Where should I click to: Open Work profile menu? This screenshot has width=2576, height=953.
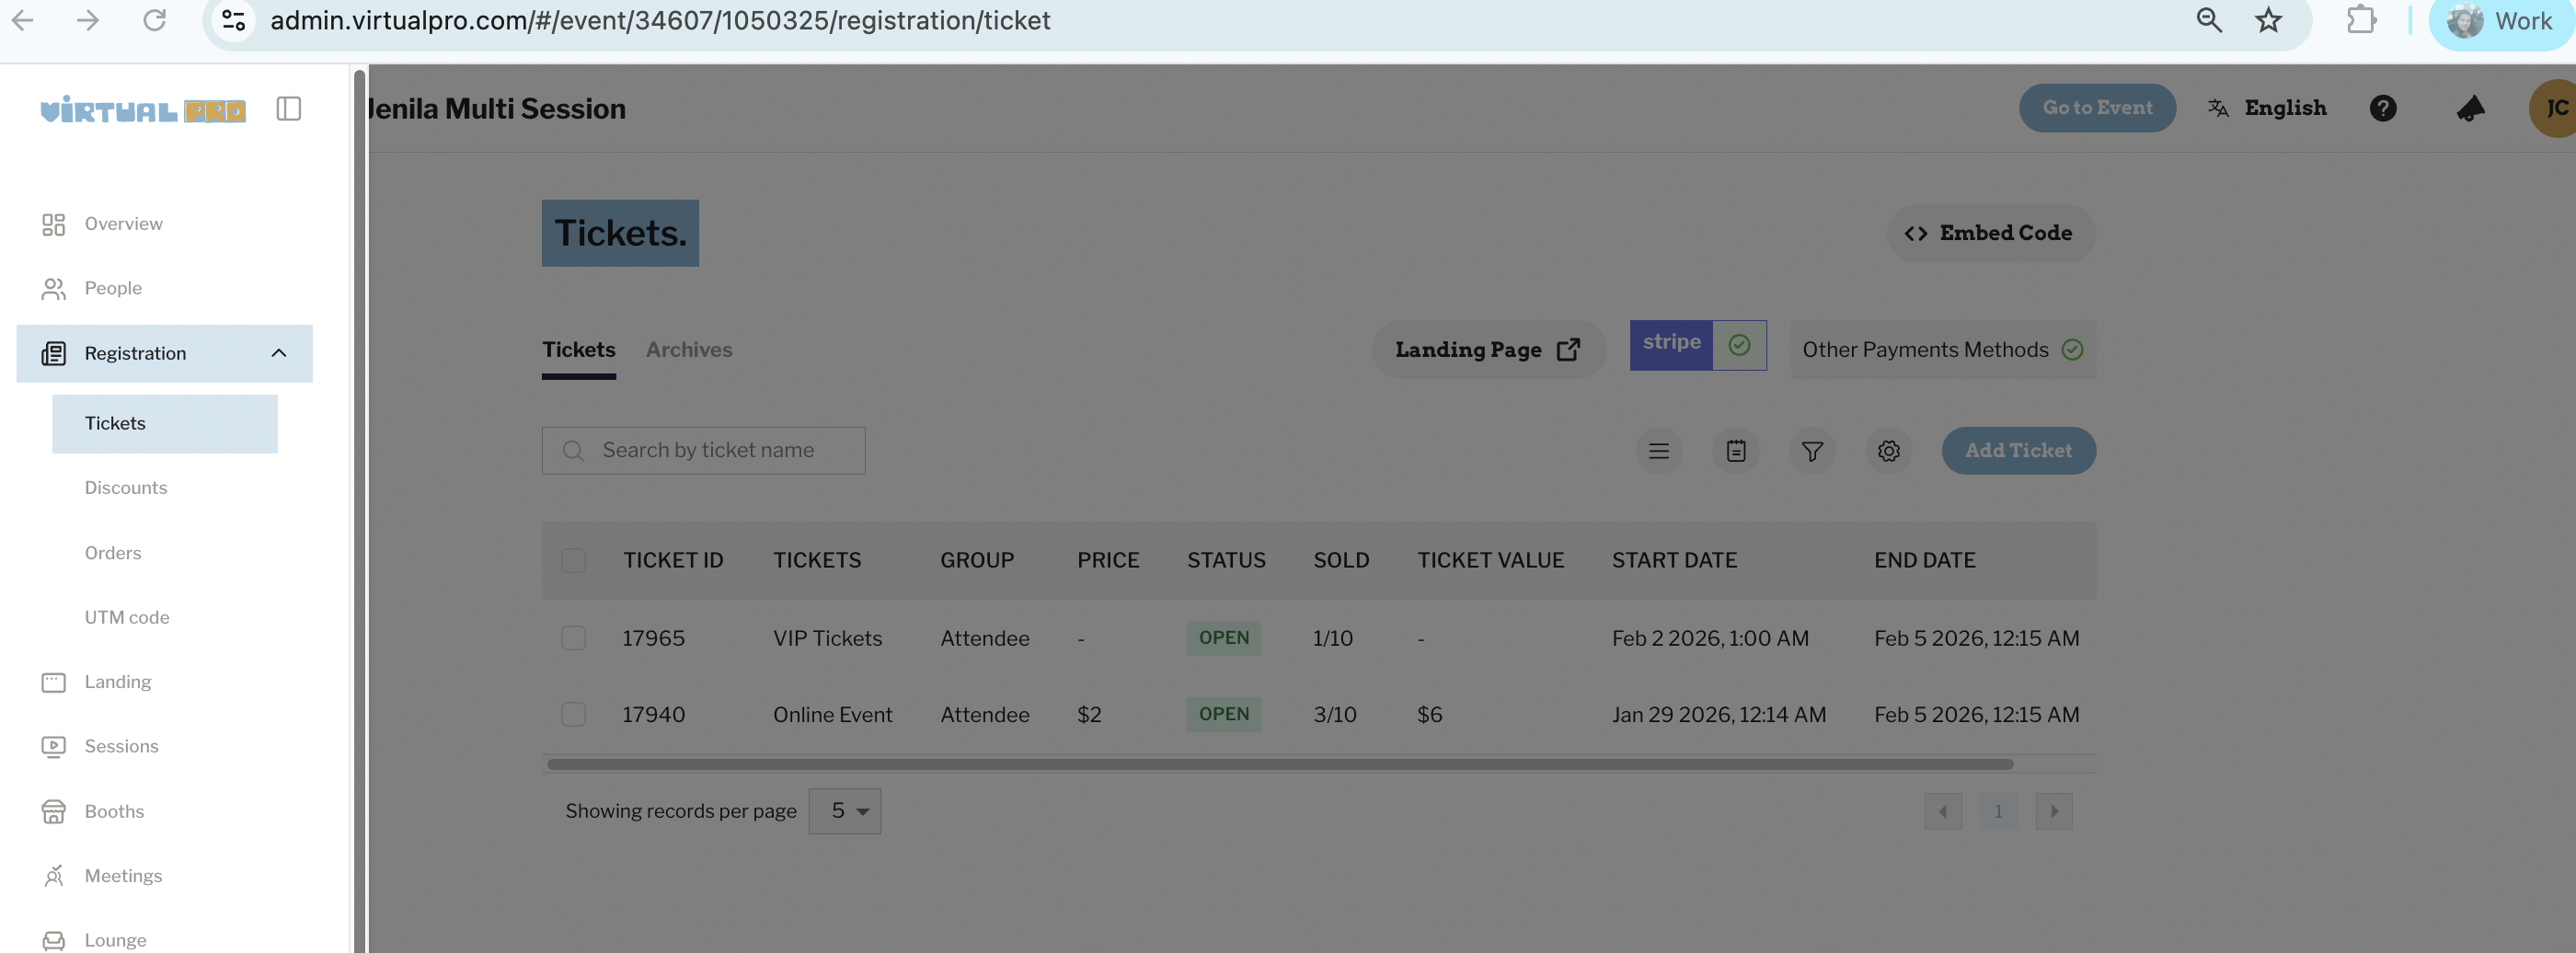coord(2501,21)
